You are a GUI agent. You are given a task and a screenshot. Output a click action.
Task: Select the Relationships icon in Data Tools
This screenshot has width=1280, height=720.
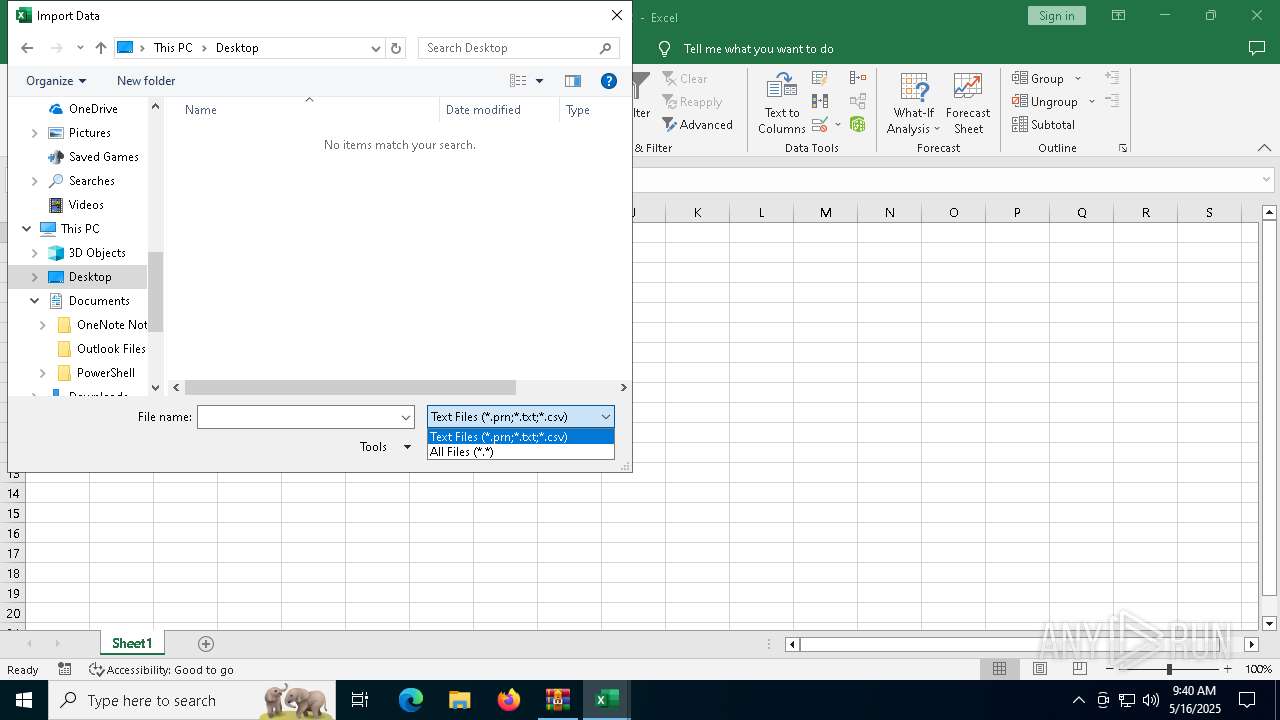(858, 101)
